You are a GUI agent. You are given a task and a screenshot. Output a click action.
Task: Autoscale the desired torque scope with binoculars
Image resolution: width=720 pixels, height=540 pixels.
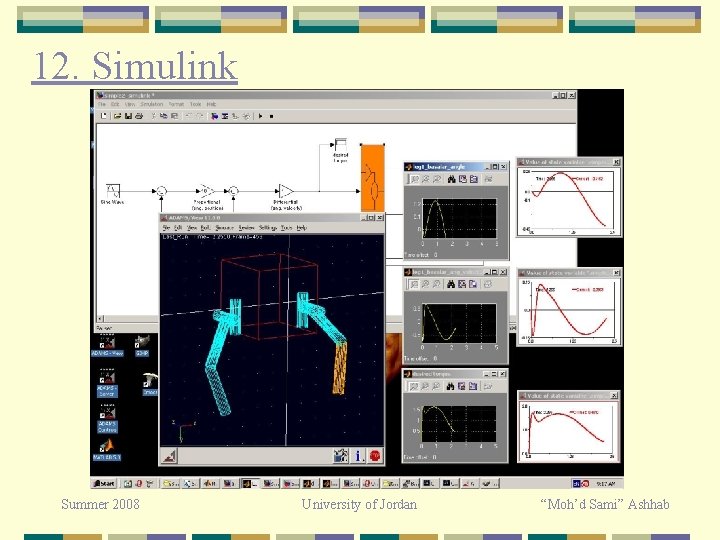450,387
